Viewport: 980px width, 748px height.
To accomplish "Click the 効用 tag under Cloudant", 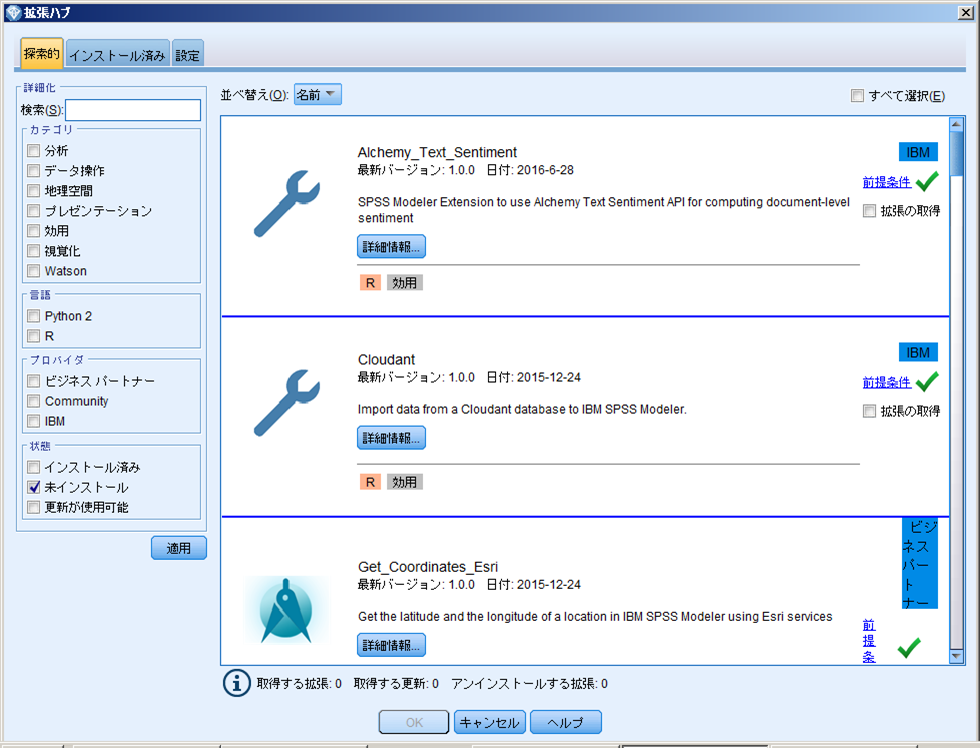I will 404,482.
